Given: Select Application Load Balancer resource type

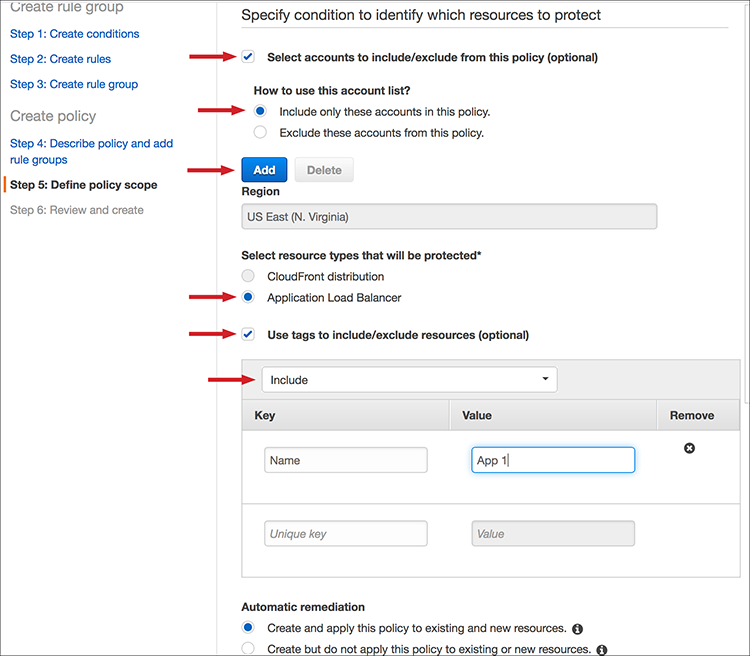Looking at the screenshot, I should 248,297.
